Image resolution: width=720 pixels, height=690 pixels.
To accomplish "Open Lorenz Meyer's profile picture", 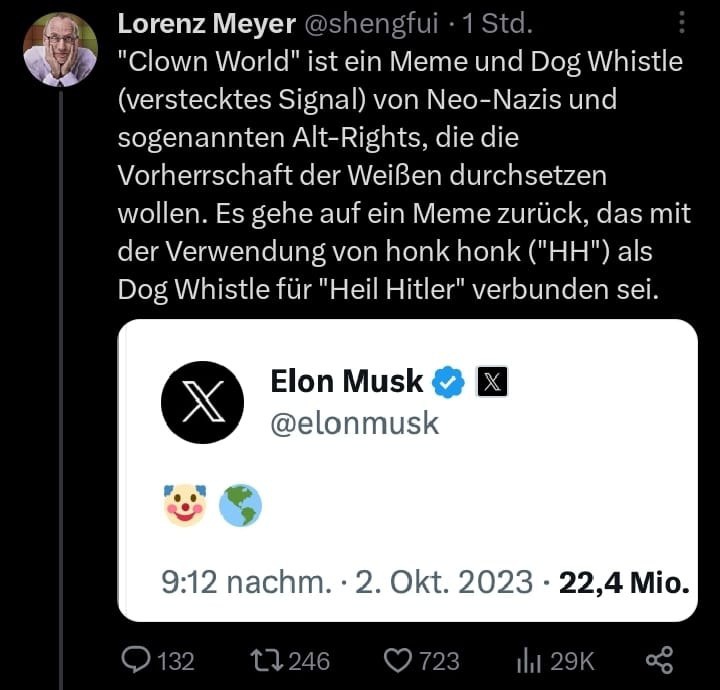I will pyautogui.click(x=60, y=49).
